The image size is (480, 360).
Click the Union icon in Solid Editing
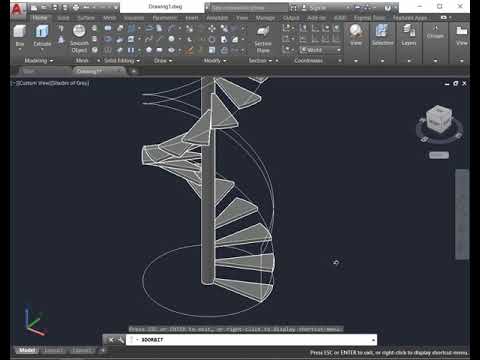108,29
